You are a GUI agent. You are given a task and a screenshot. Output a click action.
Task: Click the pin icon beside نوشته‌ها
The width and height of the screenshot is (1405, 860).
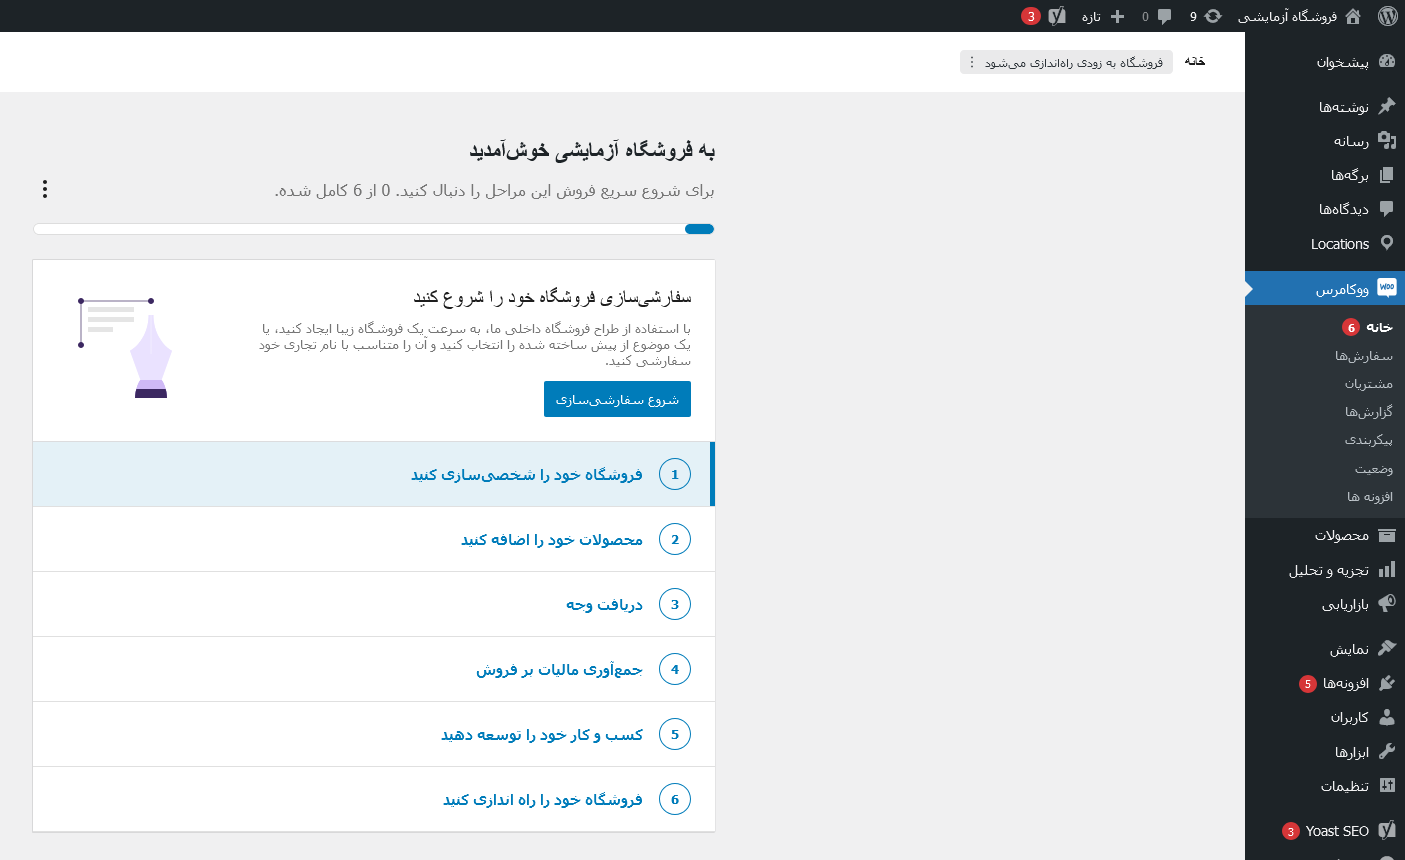pos(1386,106)
